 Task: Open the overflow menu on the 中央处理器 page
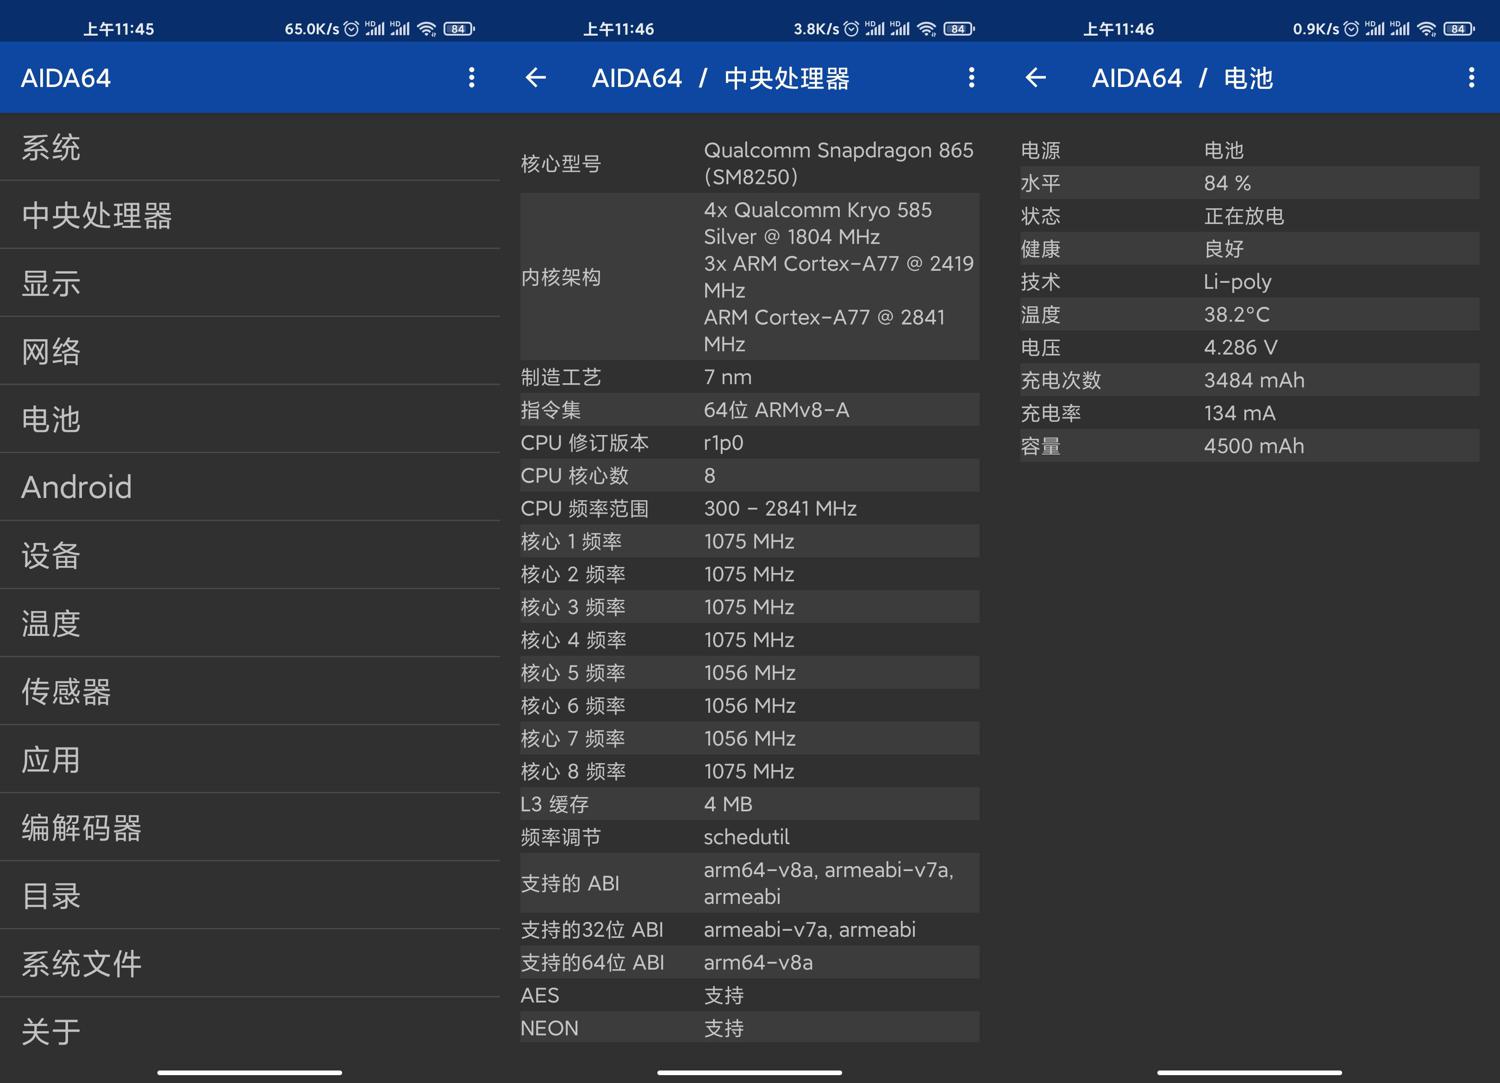point(970,77)
